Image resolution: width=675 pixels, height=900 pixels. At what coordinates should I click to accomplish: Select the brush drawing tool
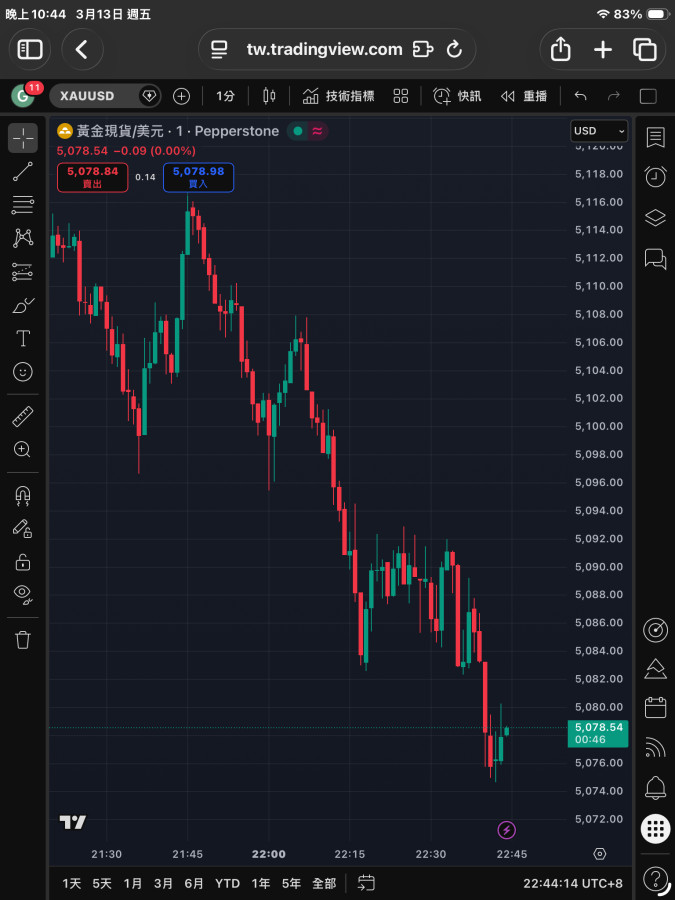23,305
